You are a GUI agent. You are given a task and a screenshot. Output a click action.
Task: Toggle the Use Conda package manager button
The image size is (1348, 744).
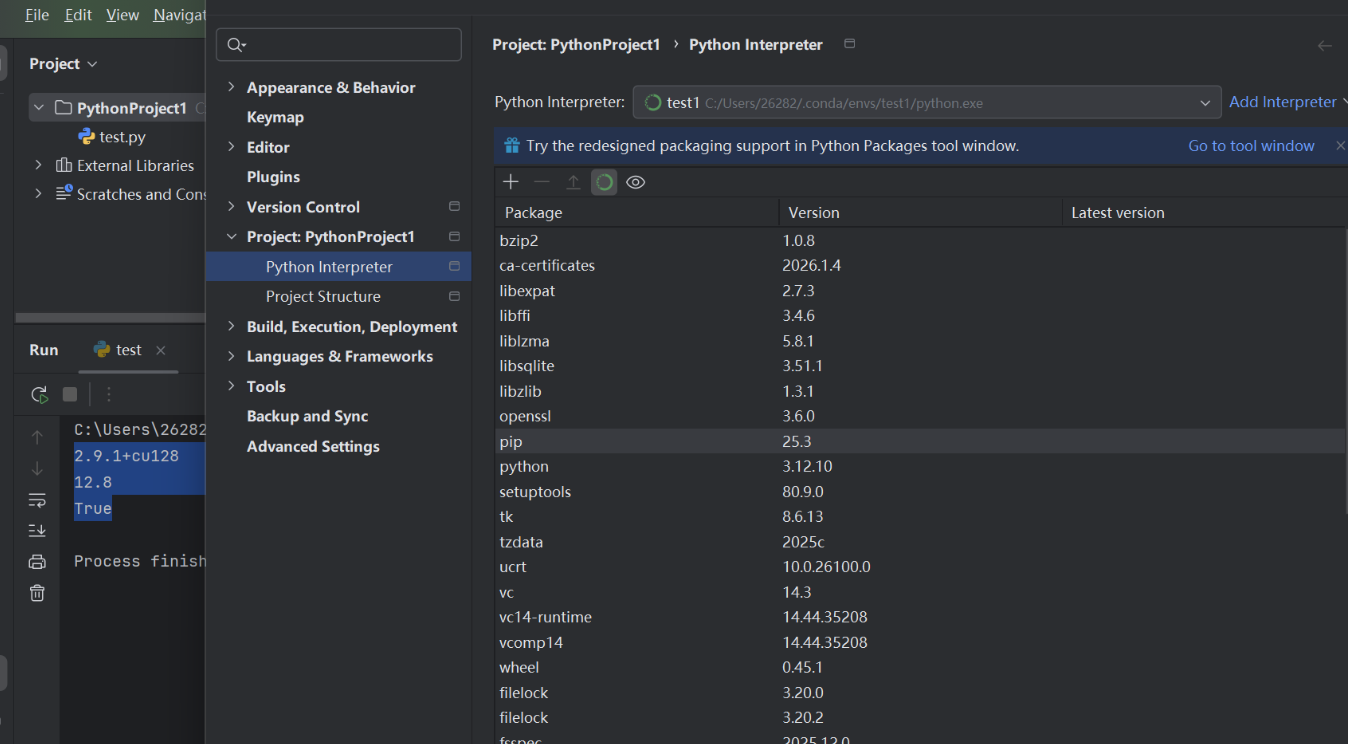[604, 182]
